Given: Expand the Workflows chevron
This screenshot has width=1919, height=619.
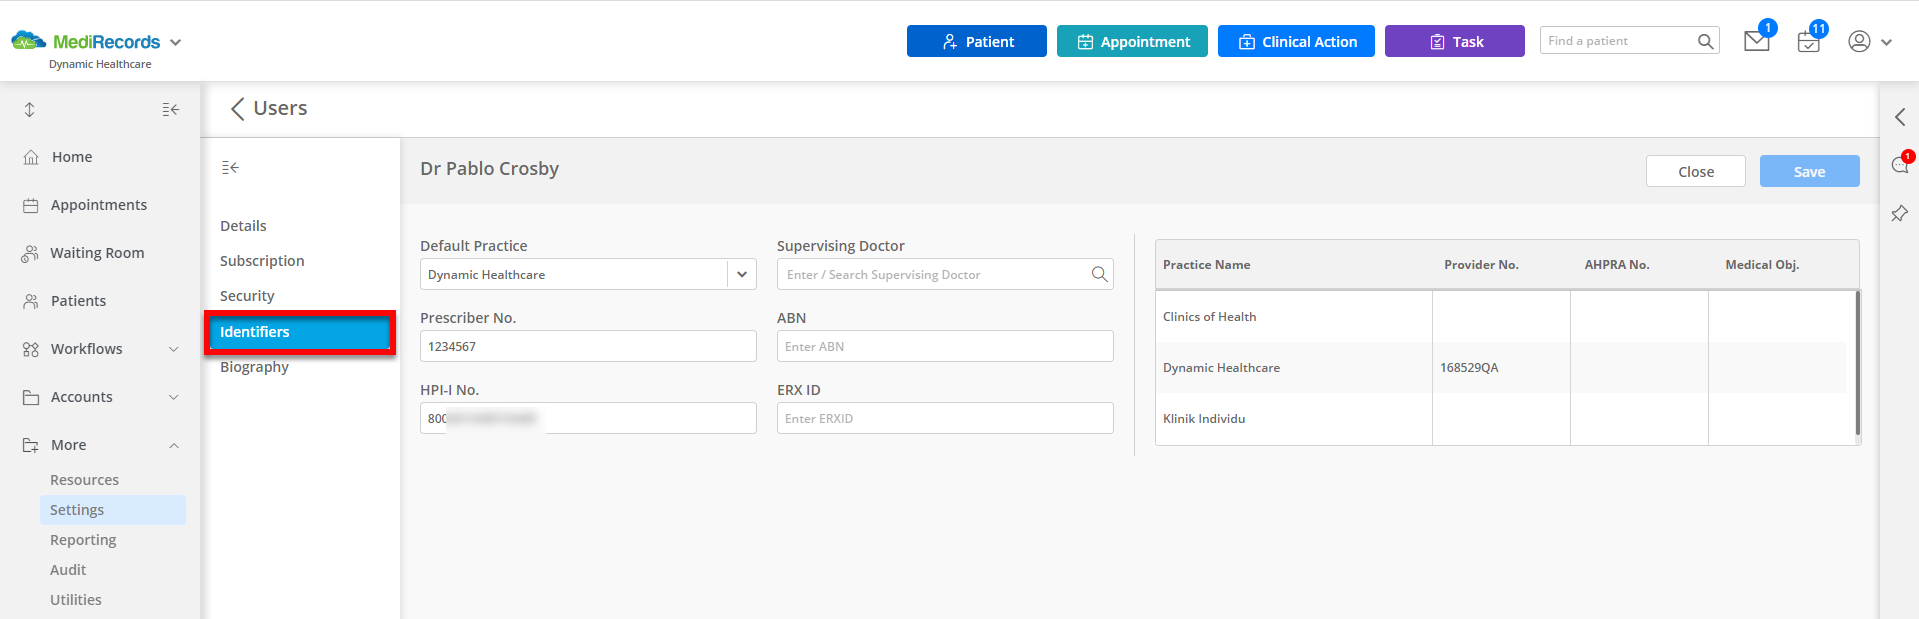Looking at the screenshot, I should 173,349.
